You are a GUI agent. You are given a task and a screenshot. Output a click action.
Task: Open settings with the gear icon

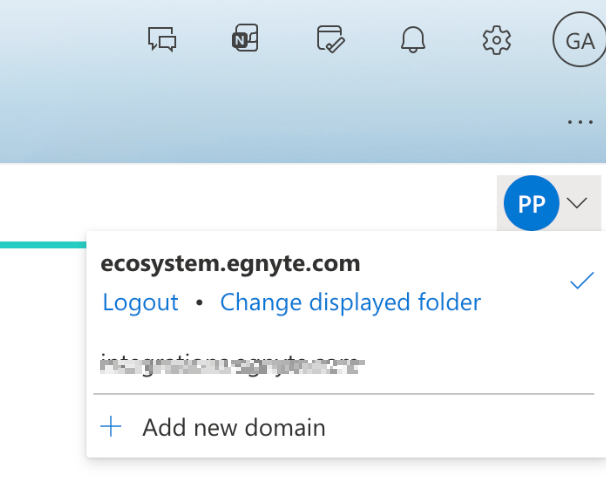pyautogui.click(x=496, y=40)
